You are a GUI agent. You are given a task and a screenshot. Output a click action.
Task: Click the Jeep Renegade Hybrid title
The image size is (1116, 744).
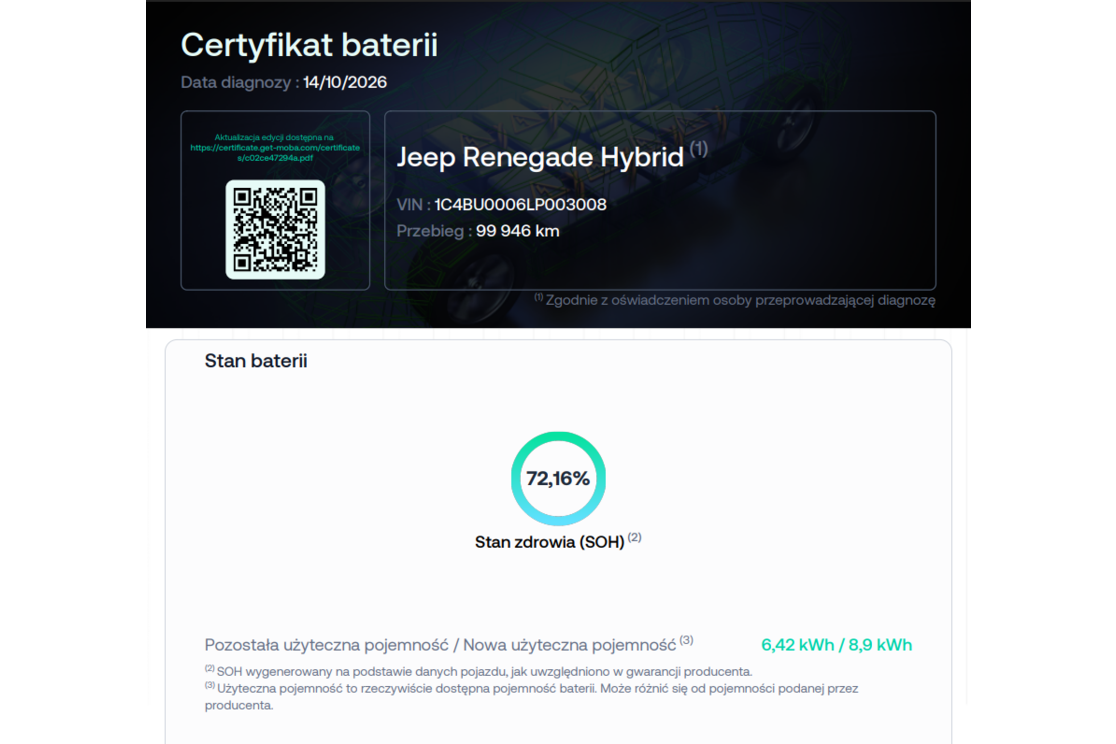coord(540,157)
